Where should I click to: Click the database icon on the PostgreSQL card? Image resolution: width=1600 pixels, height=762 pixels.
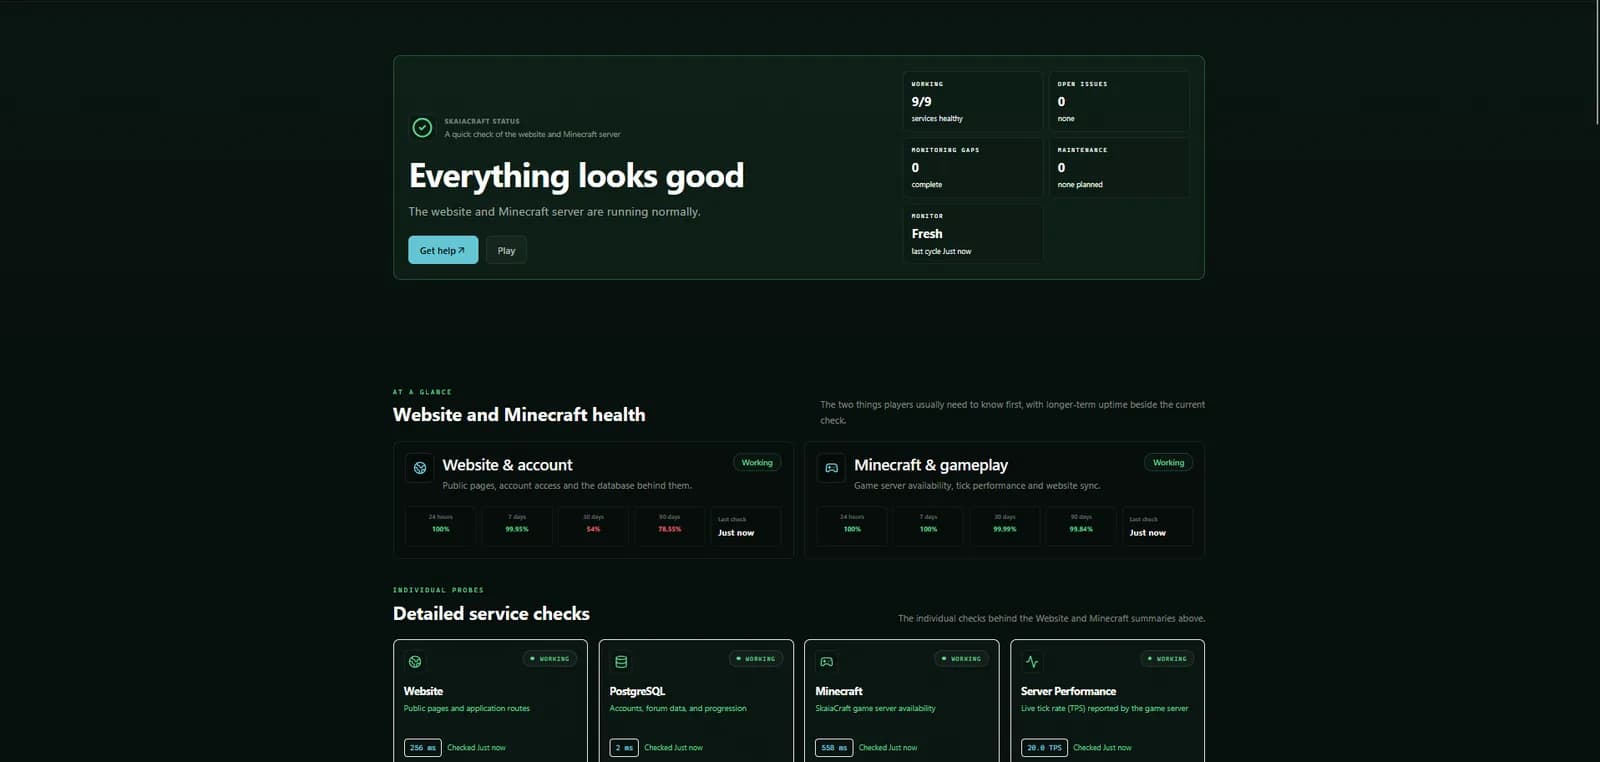(x=621, y=661)
